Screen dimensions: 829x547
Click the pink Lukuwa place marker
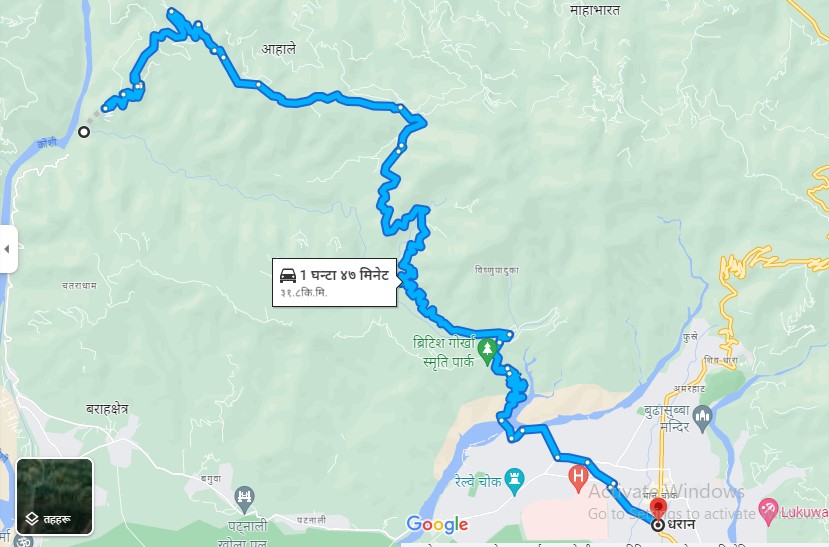coord(768,511)
